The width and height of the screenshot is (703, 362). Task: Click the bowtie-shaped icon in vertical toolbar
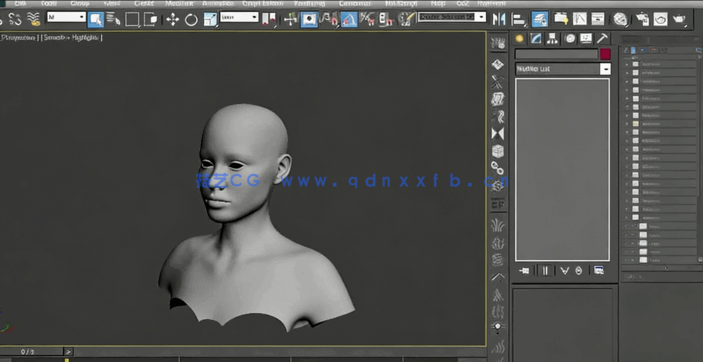[498, 134]
